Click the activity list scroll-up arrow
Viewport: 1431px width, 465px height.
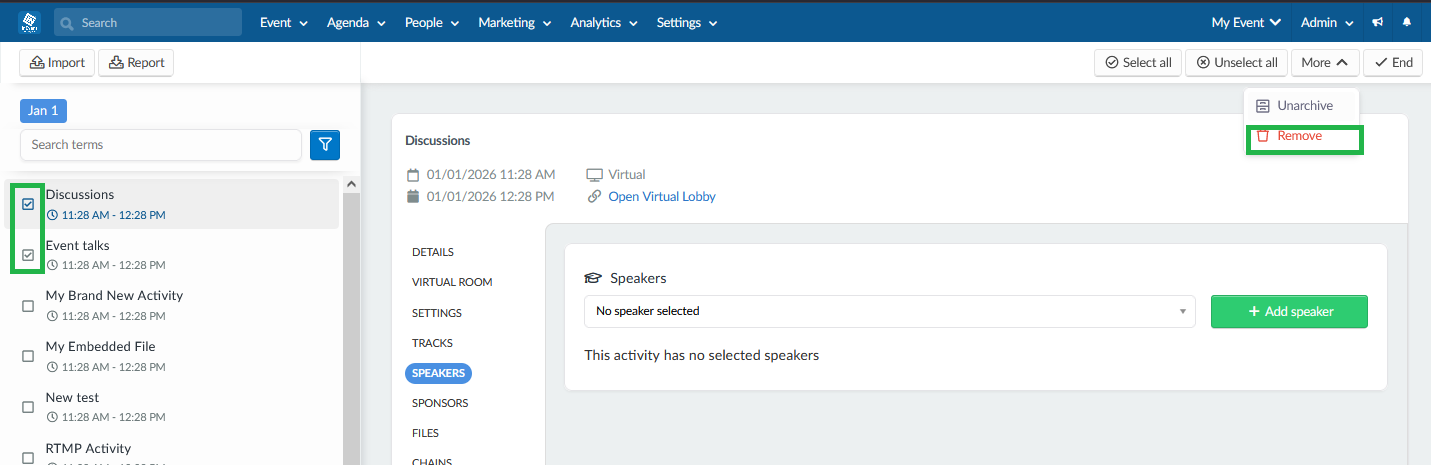pyautogui.click(x=351, y=184)
